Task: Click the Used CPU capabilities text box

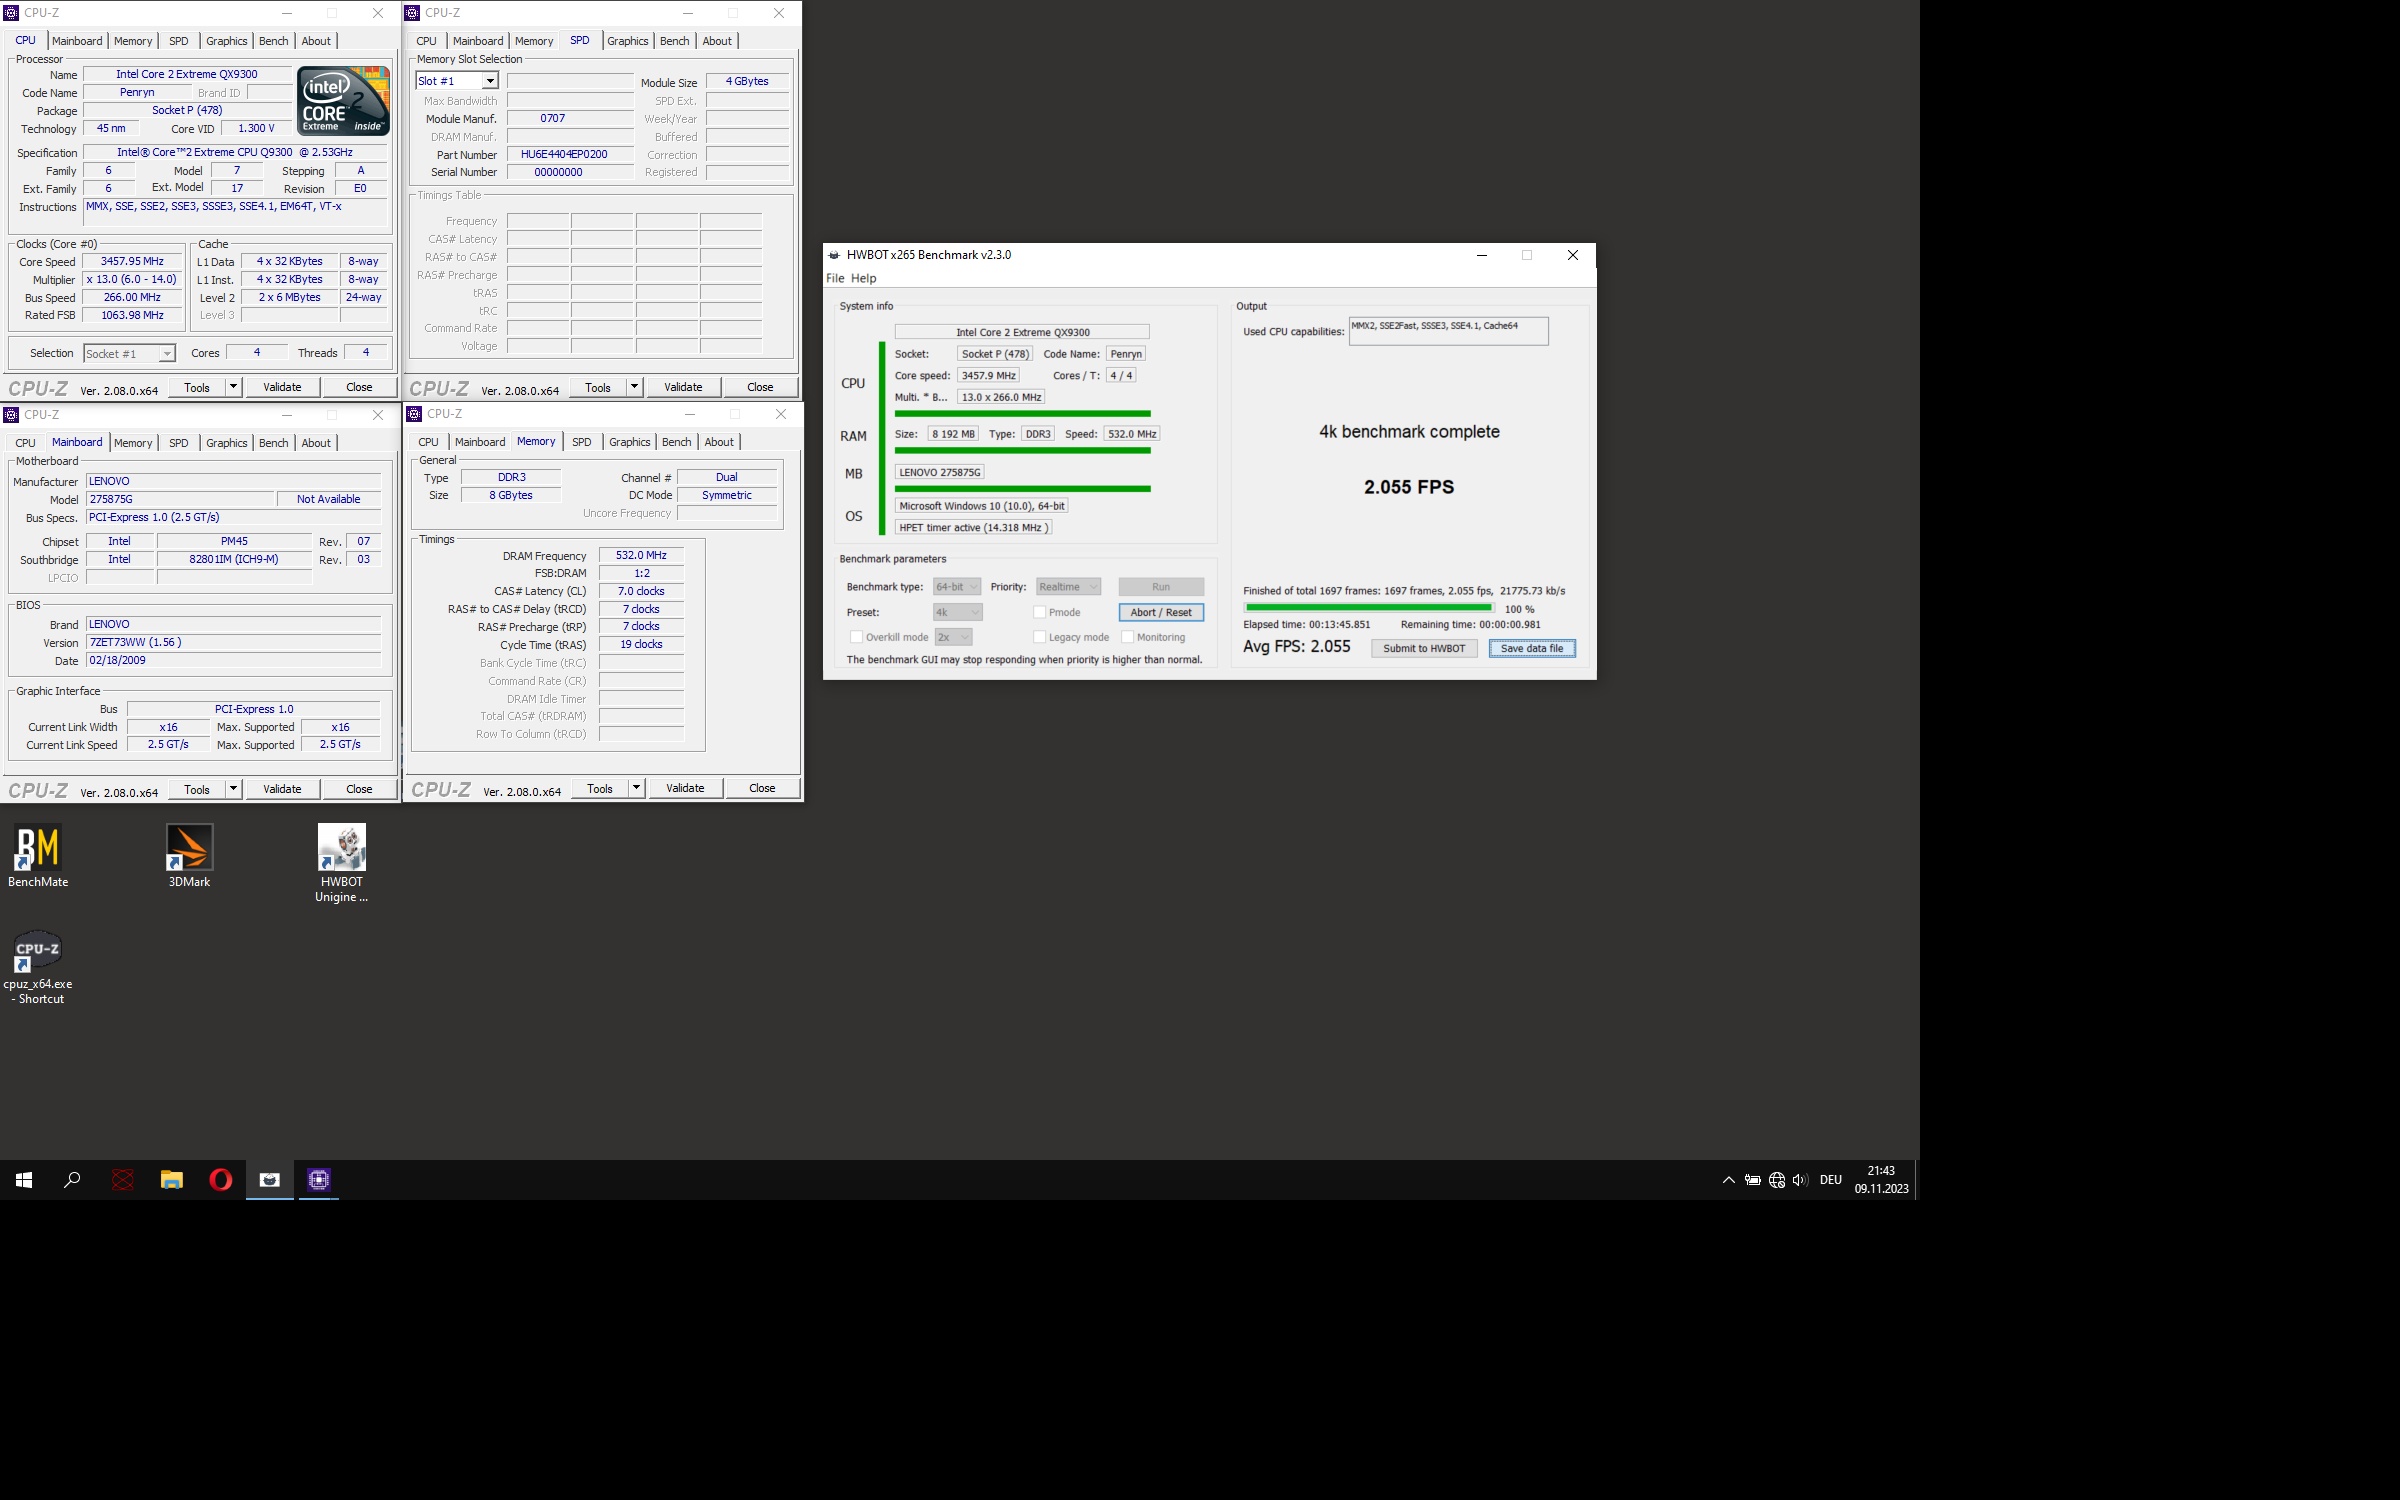Action: pos(1449,331)
